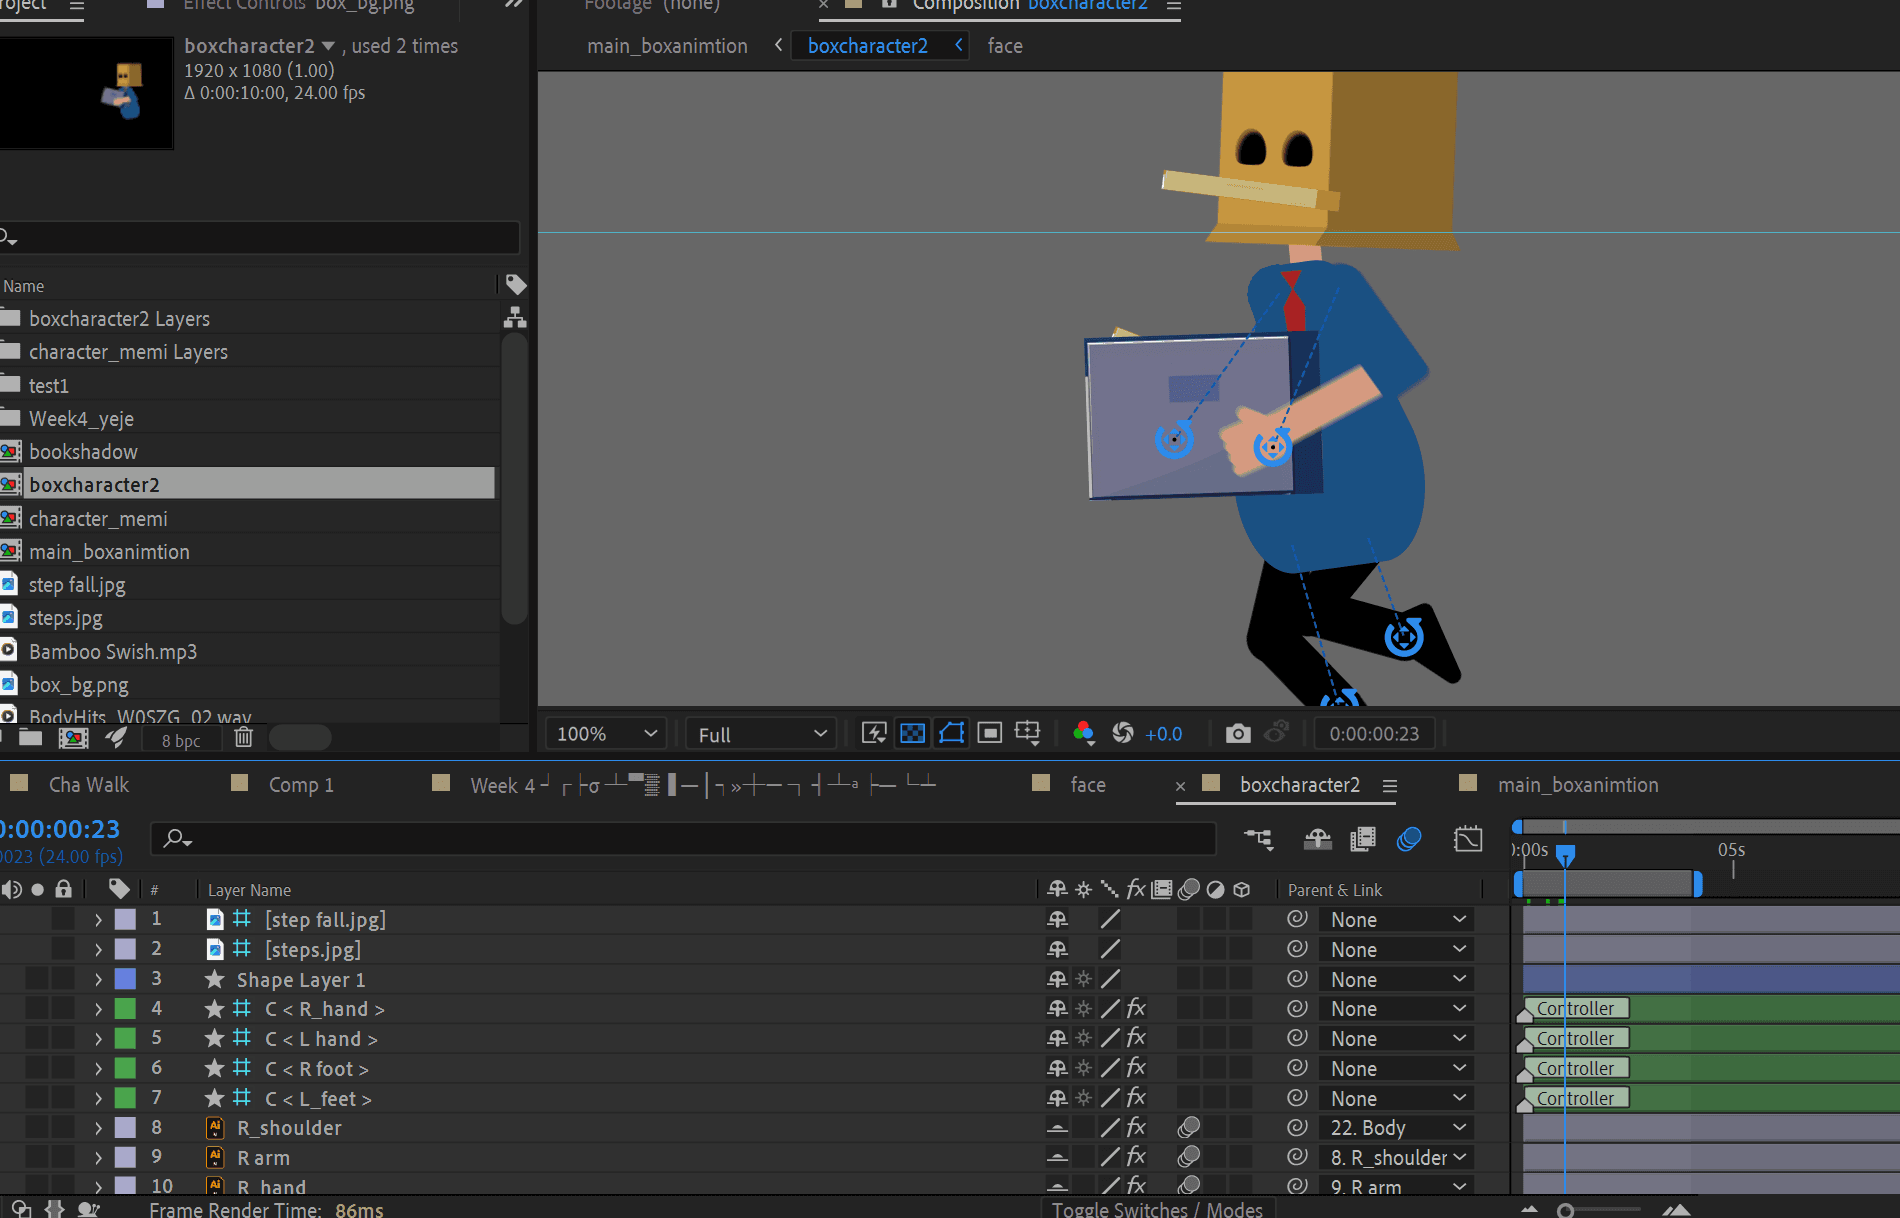Toggle the transparency grid icon

coord(913,734)
